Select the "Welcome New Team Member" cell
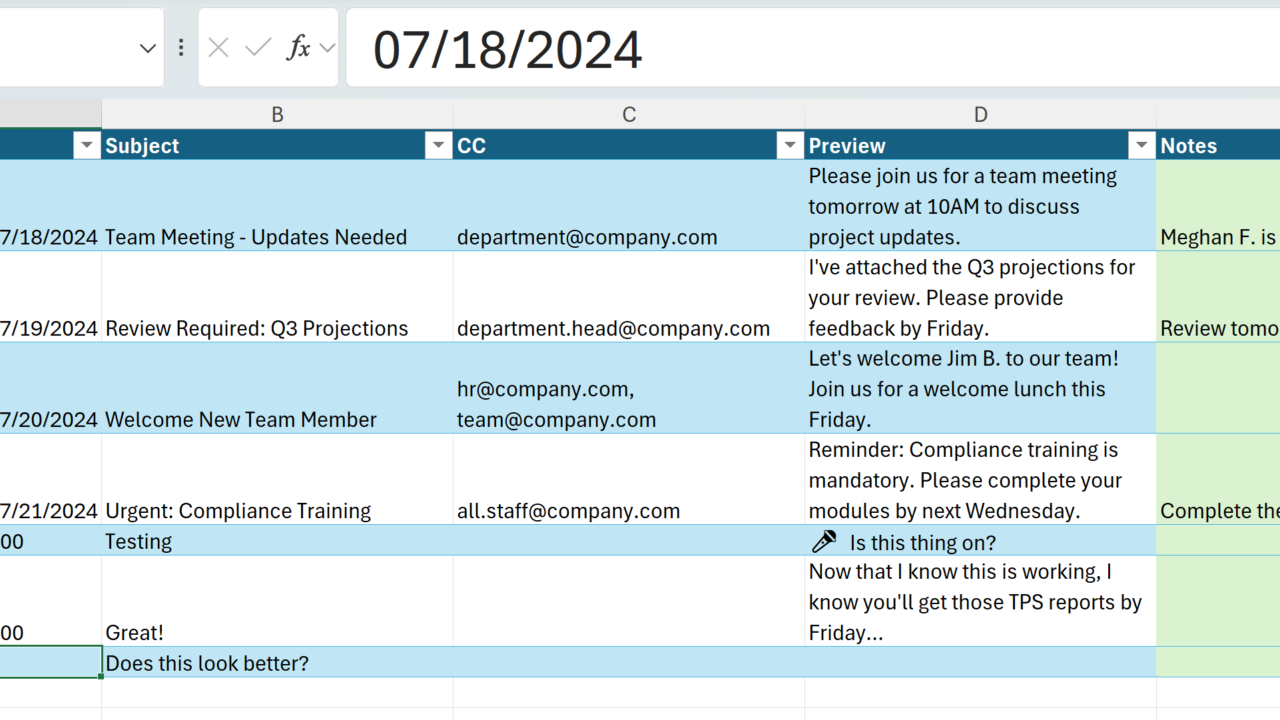This screenshot has height=720, width=1280. coord(241,419)
